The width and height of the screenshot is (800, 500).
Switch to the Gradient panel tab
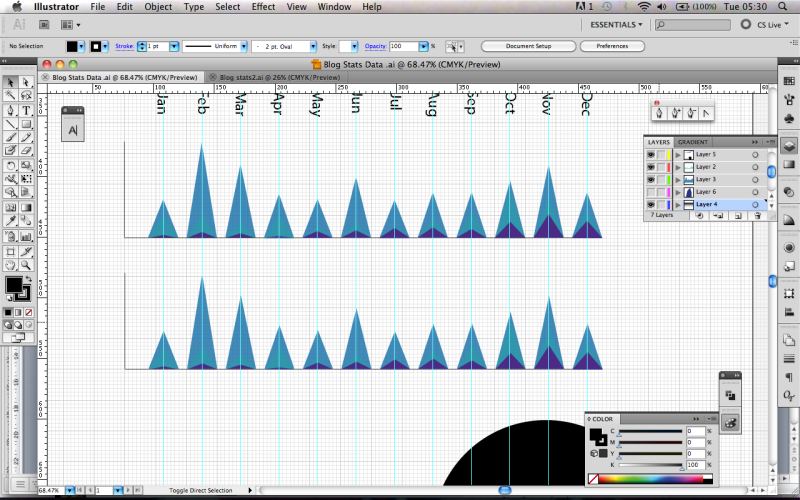tap(692, 142)
